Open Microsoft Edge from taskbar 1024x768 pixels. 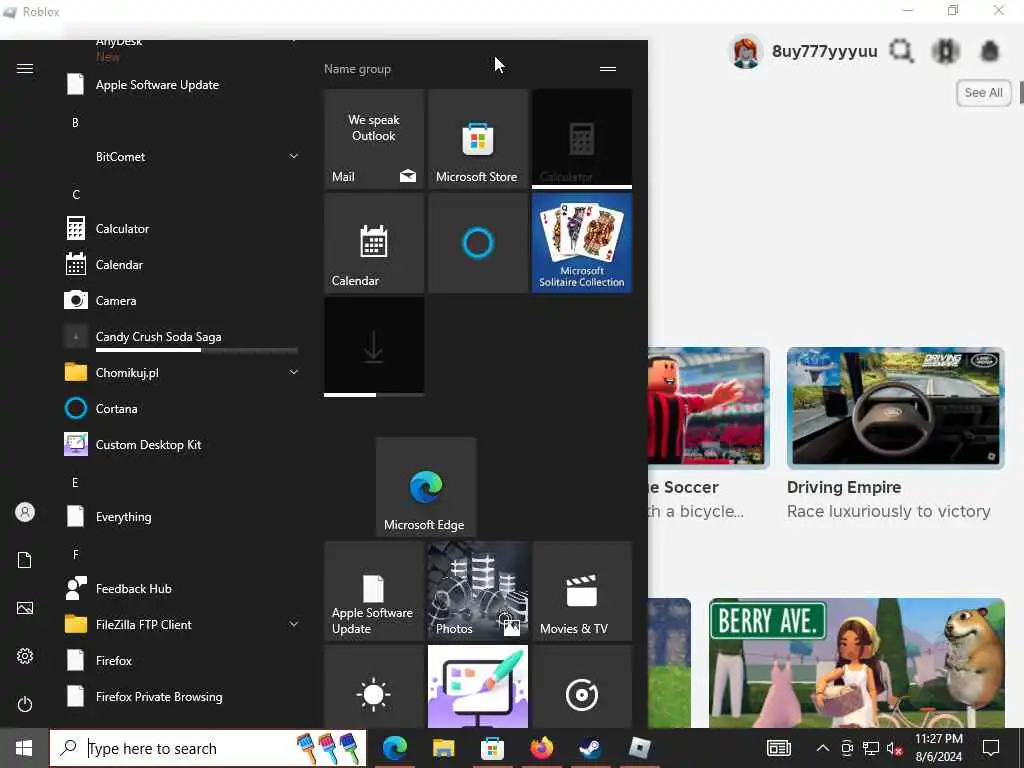(x=394, y=748)
